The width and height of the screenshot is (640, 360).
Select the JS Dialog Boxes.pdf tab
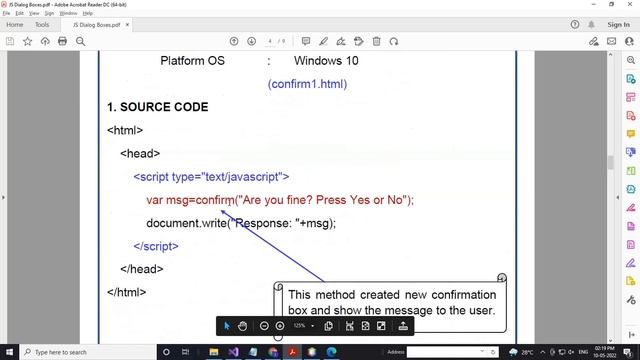96,25
